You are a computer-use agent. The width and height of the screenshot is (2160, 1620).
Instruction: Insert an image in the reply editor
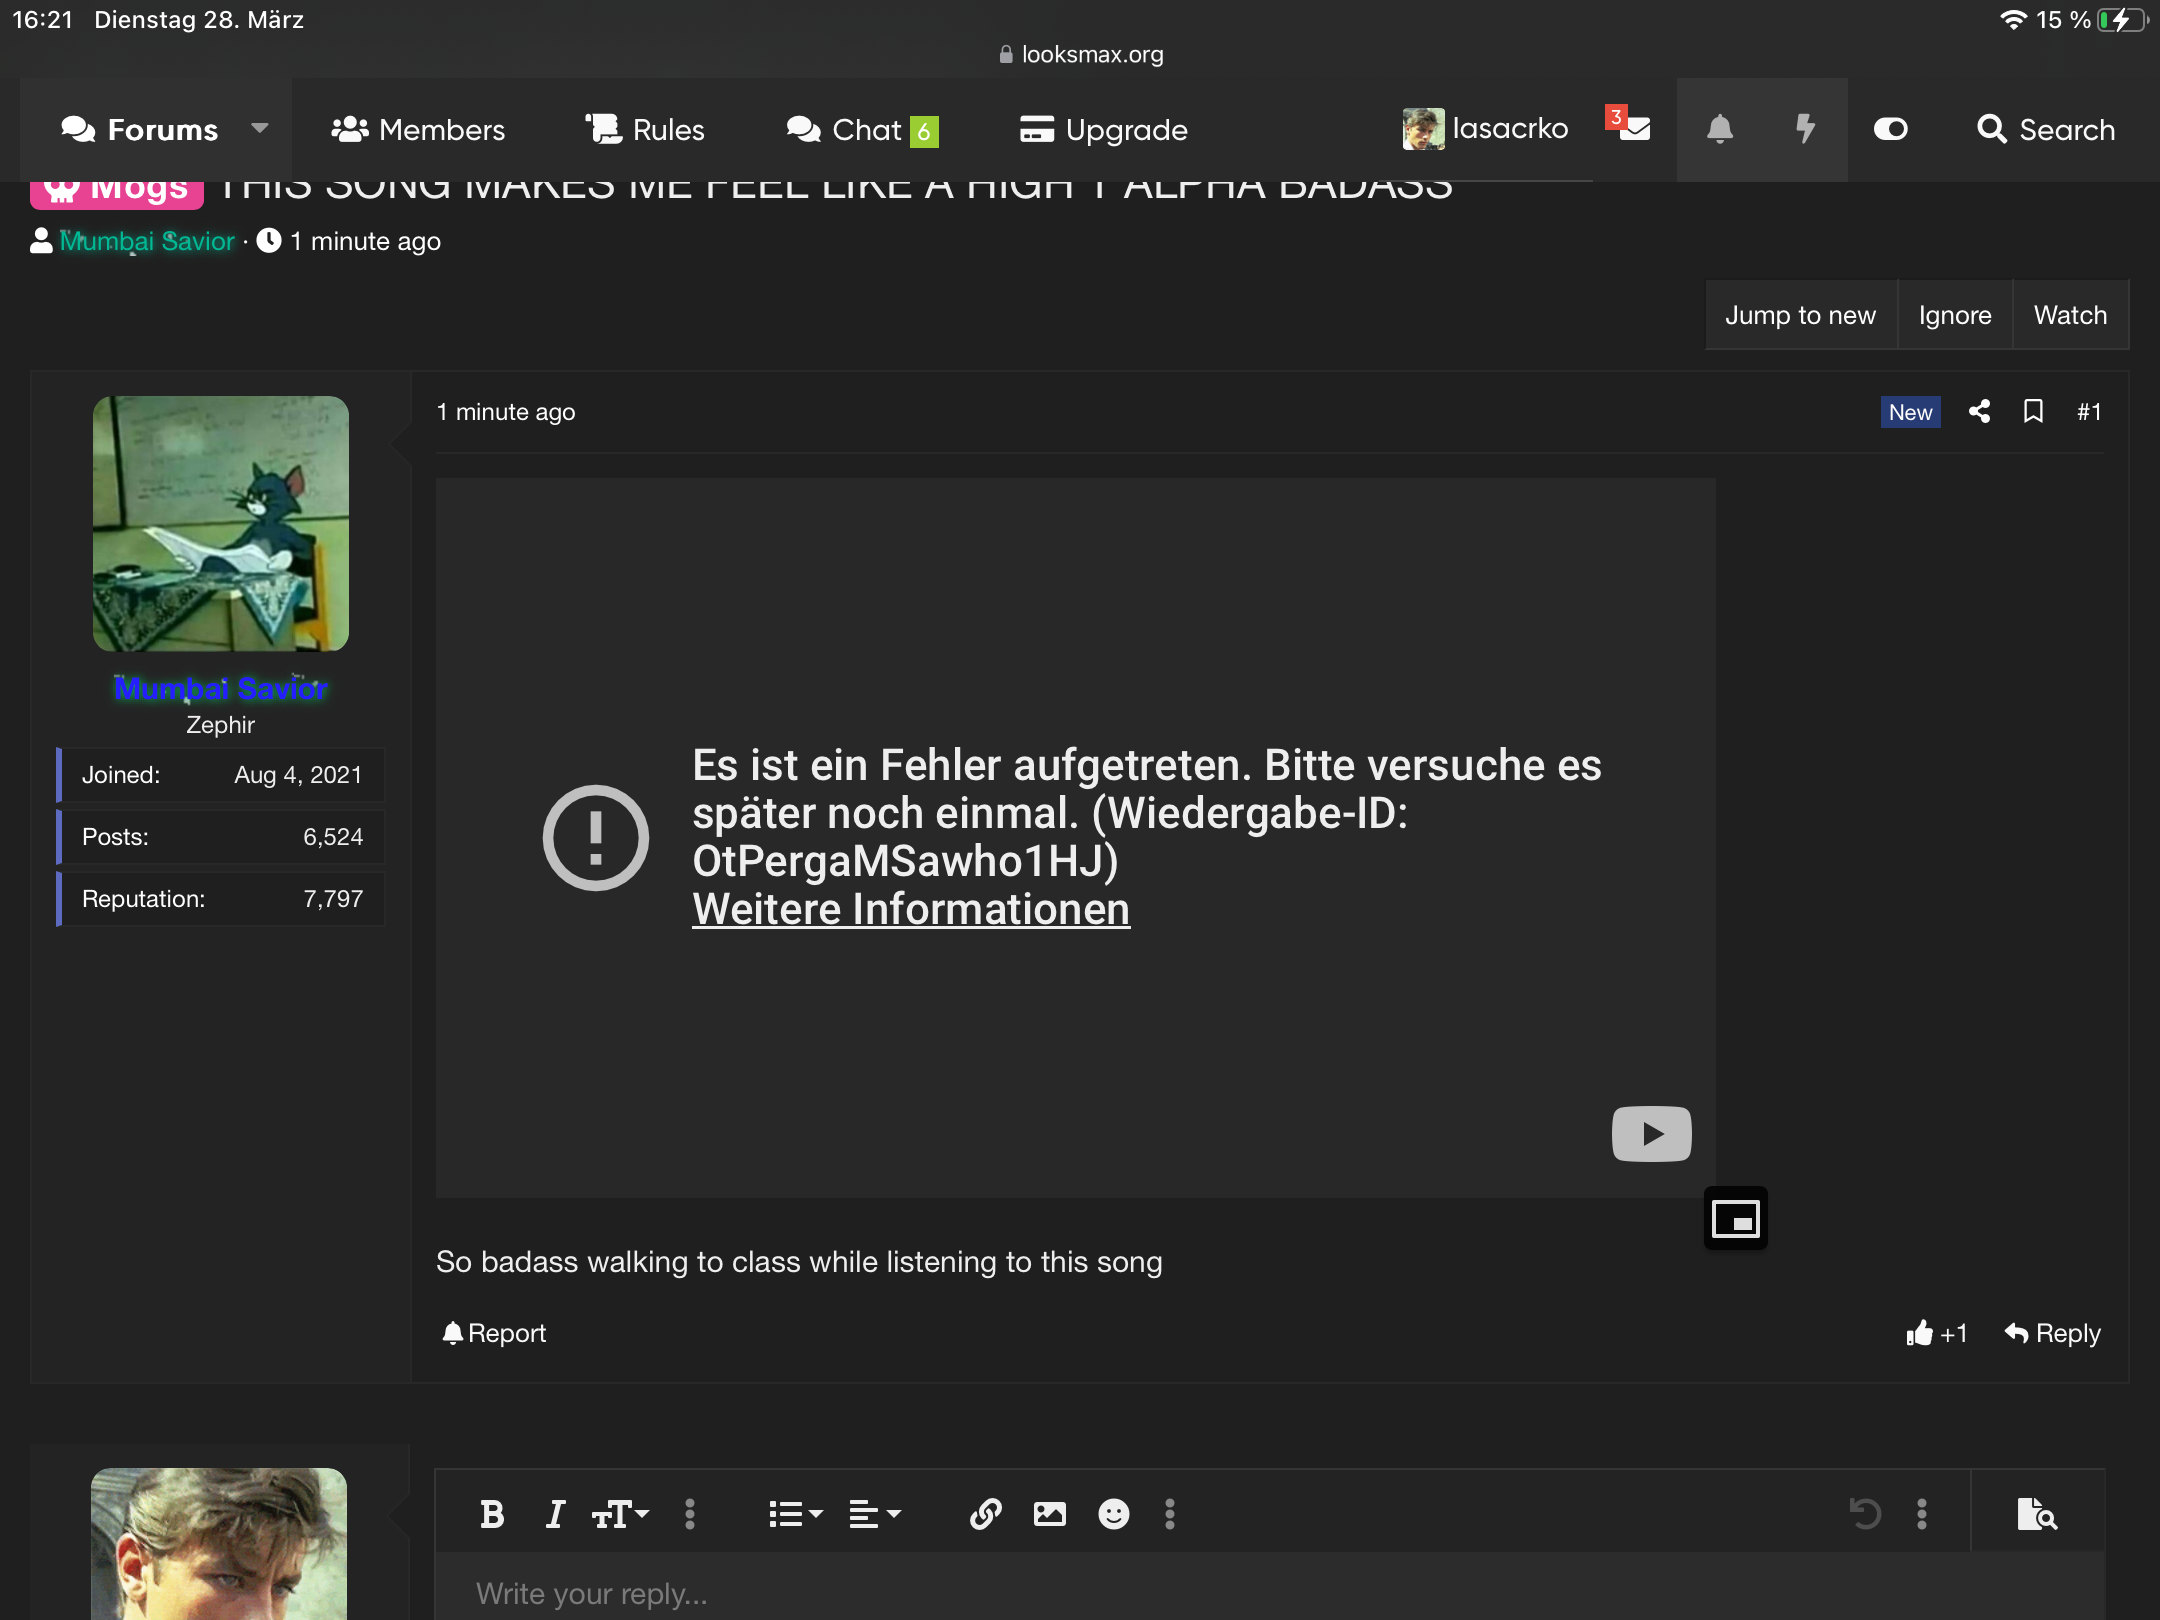(1050, 1514)
